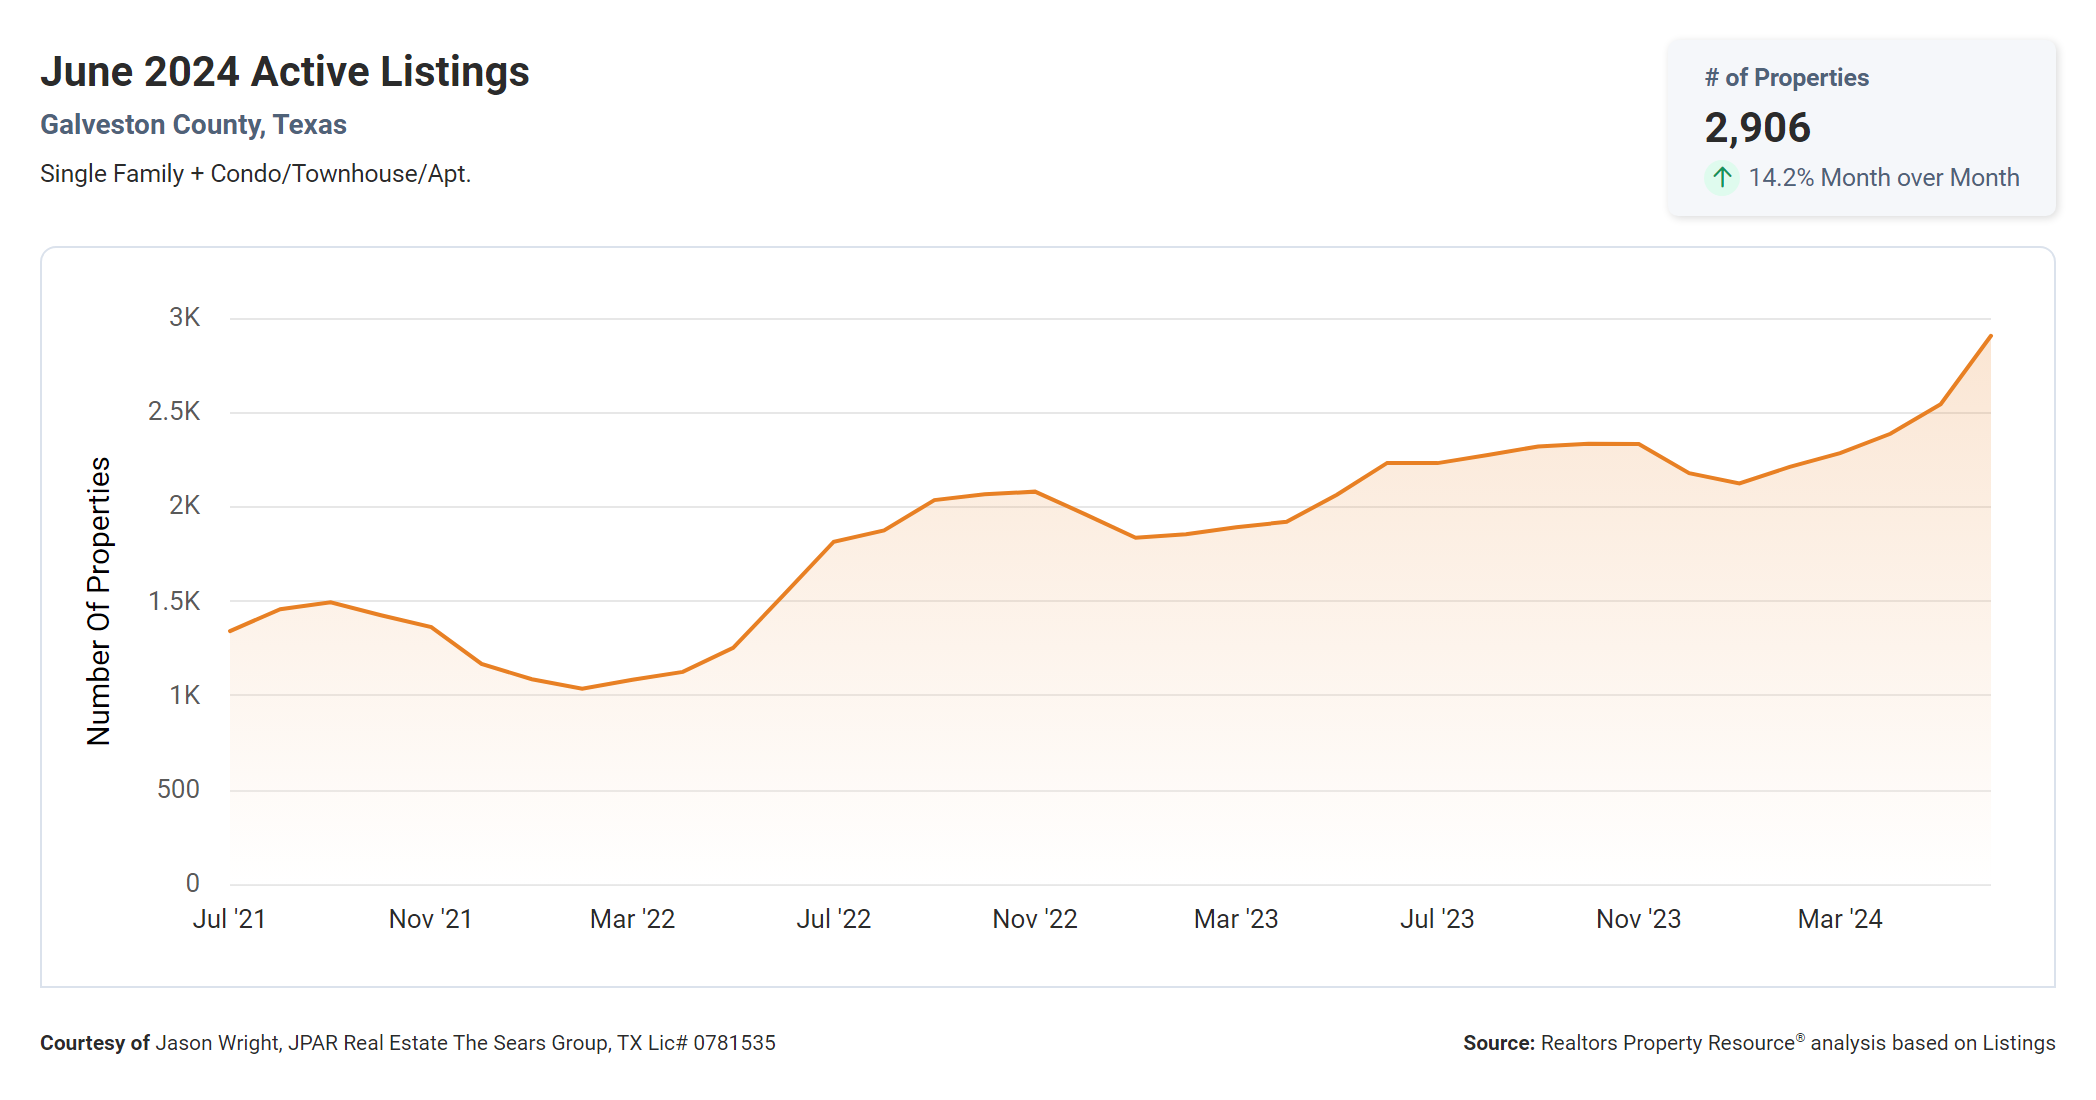Image resolution: width=2096 pixels, height=1100 pixels.
Task: Click the Mar '22 x-axis label
Action: click(632, 919)
